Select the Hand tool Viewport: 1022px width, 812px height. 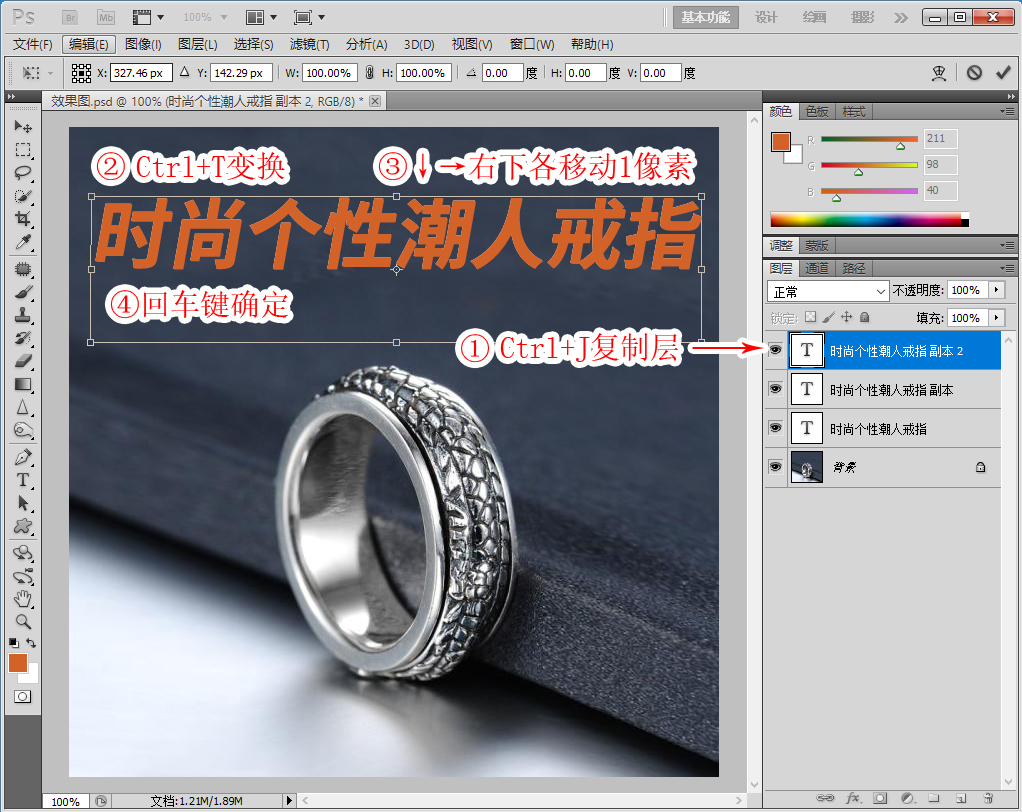coord(23,598)
